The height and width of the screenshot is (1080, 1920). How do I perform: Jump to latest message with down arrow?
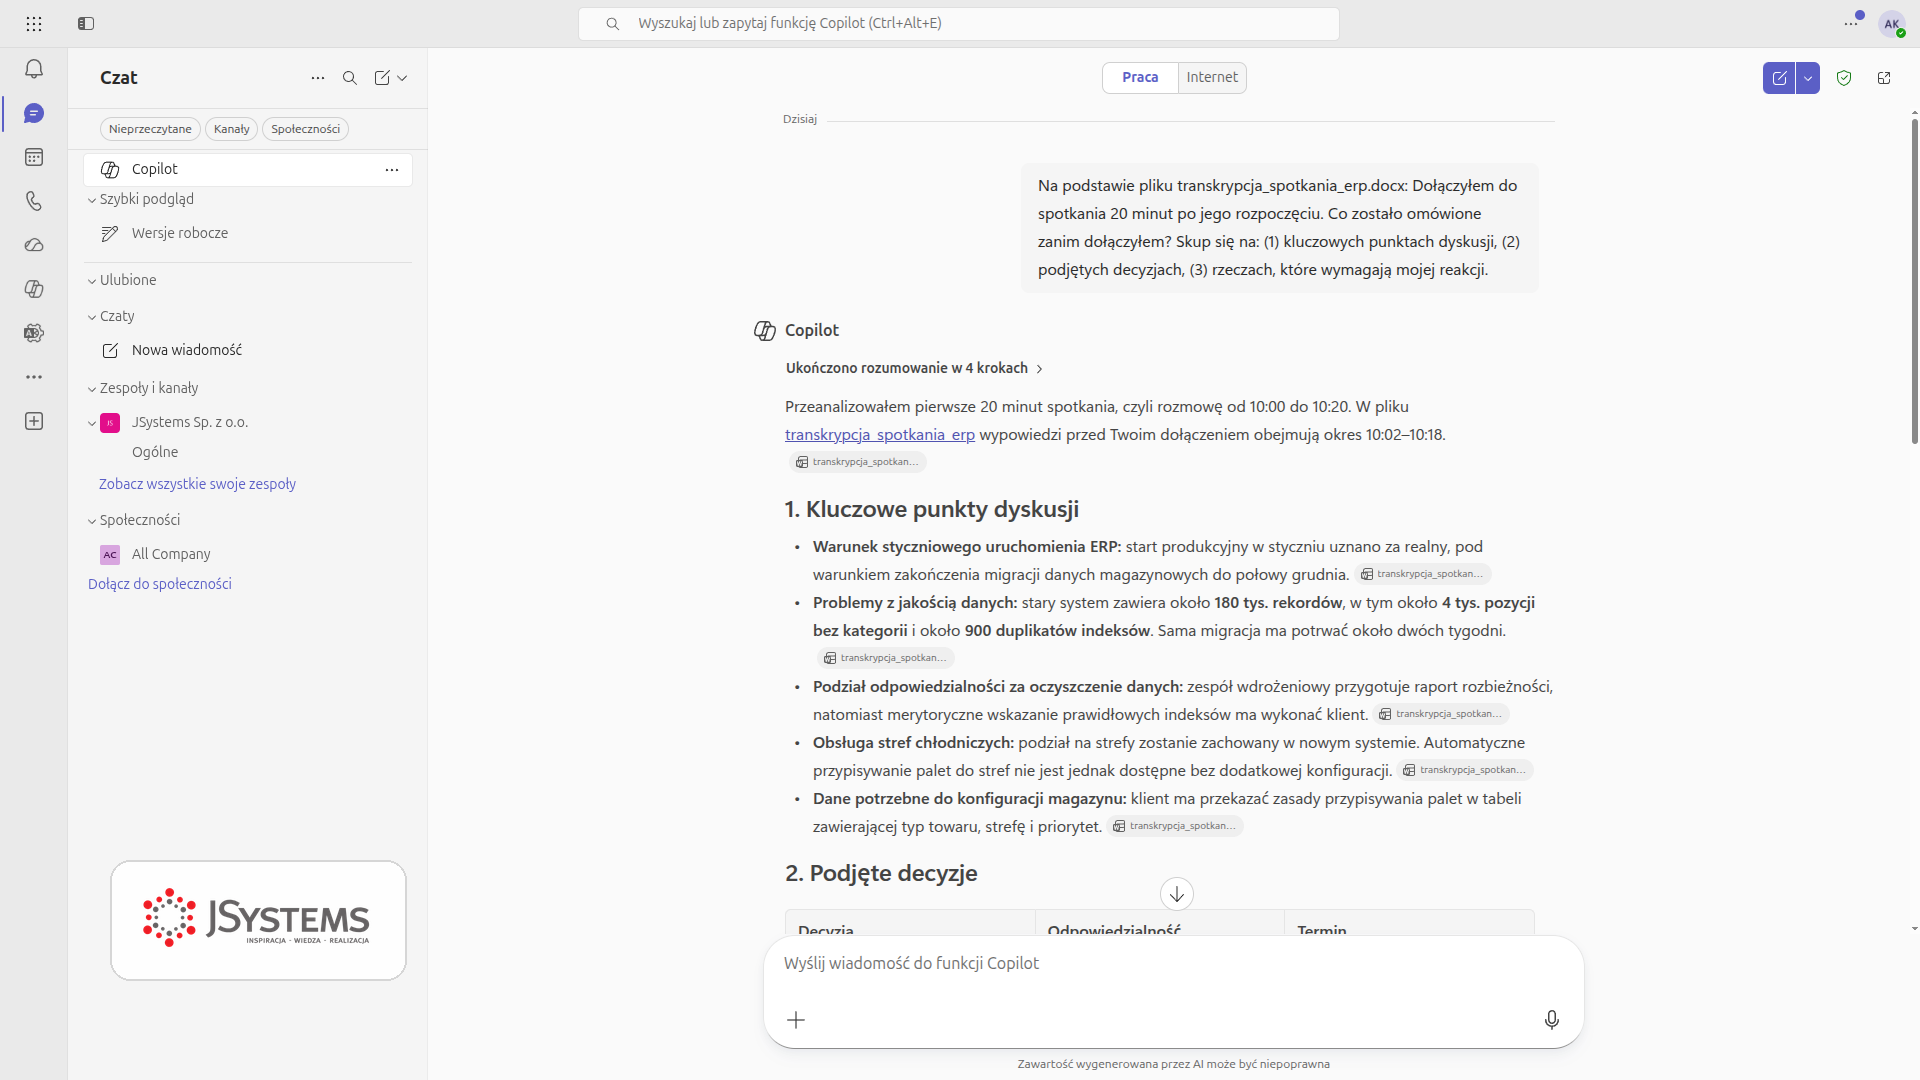(1177, 894)
